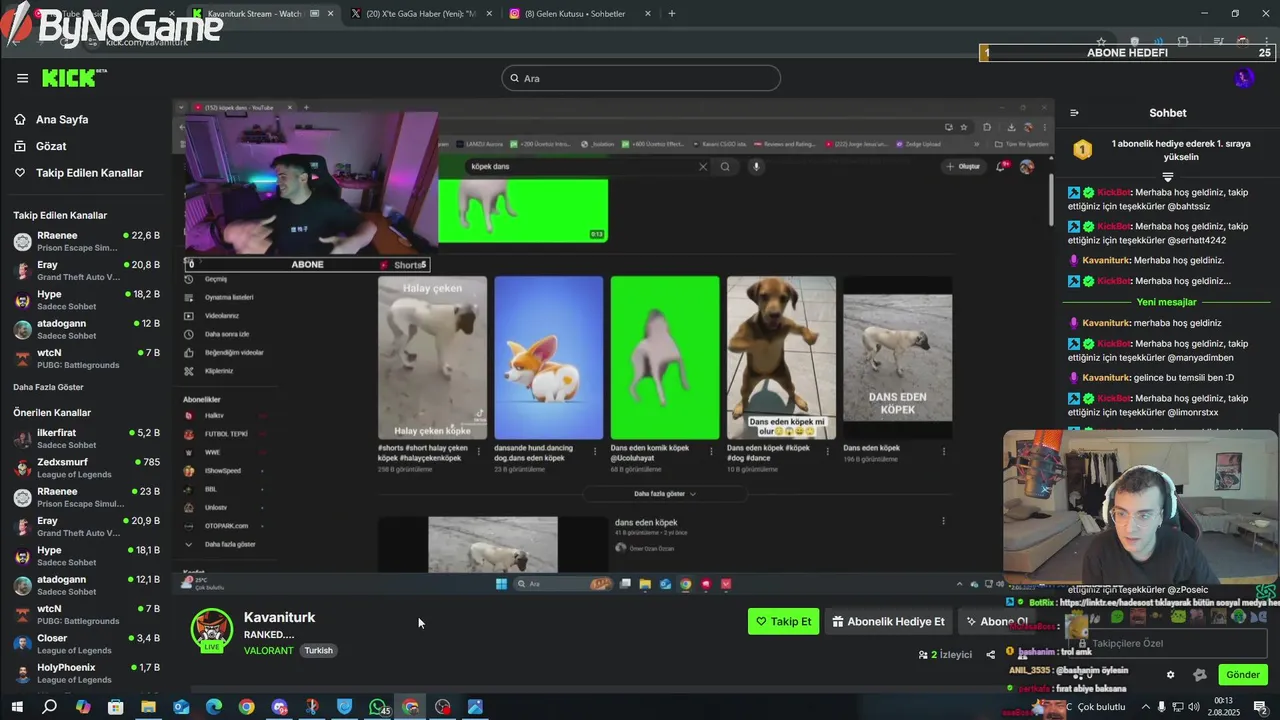Switch to the Kavaniturk Stream browser tab
This screenshot has width=1280, height=720.
(x=256, y=14)
